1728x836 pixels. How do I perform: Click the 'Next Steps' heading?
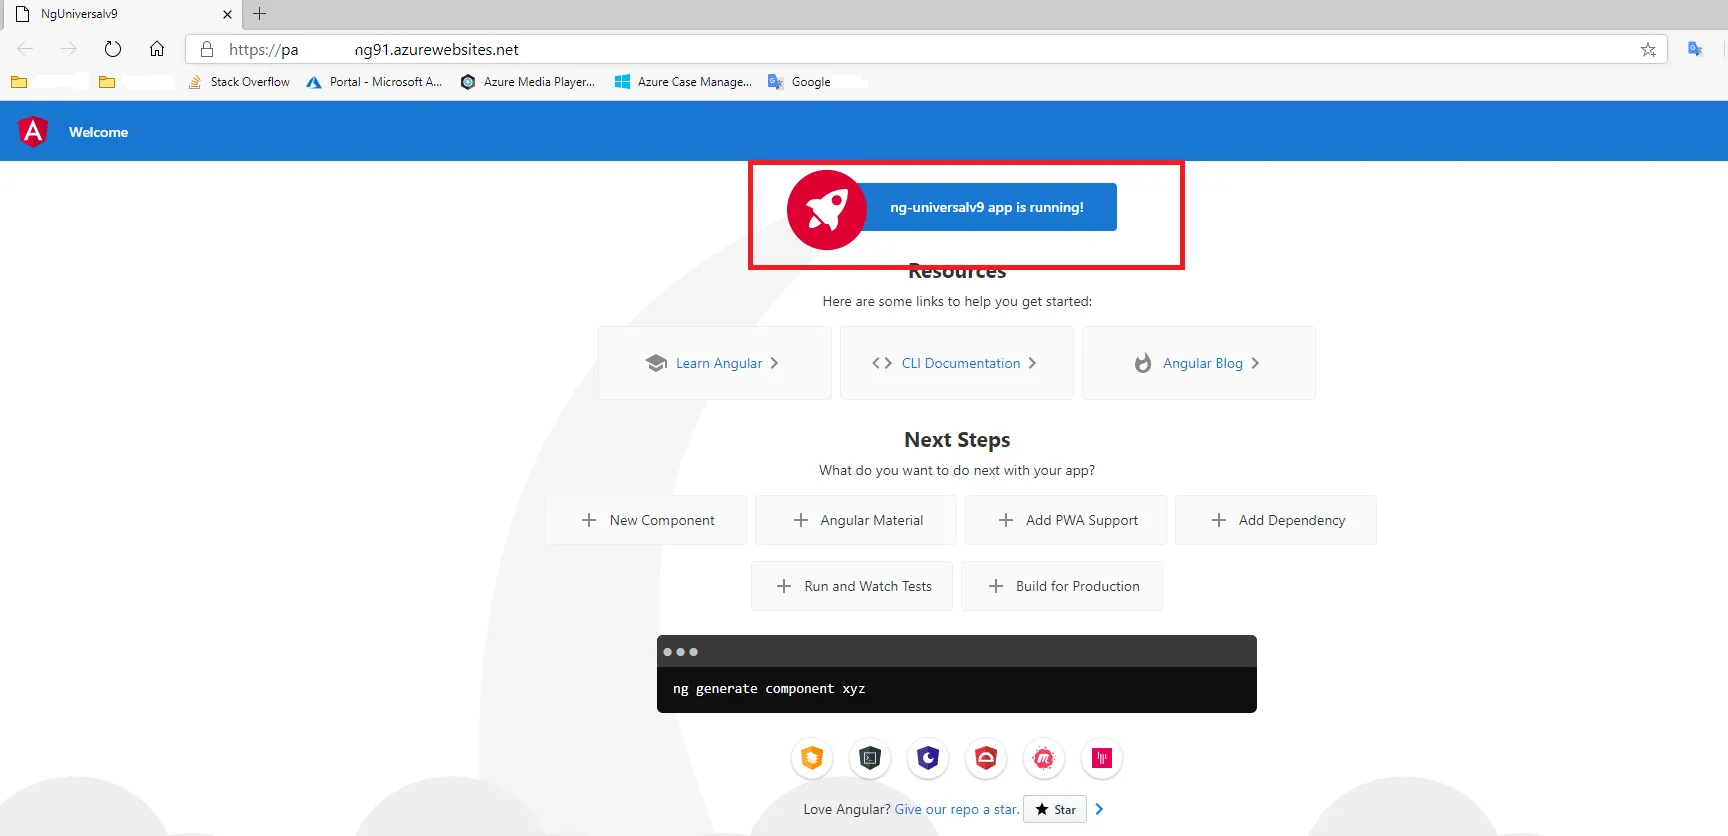(x=957, y=440)
